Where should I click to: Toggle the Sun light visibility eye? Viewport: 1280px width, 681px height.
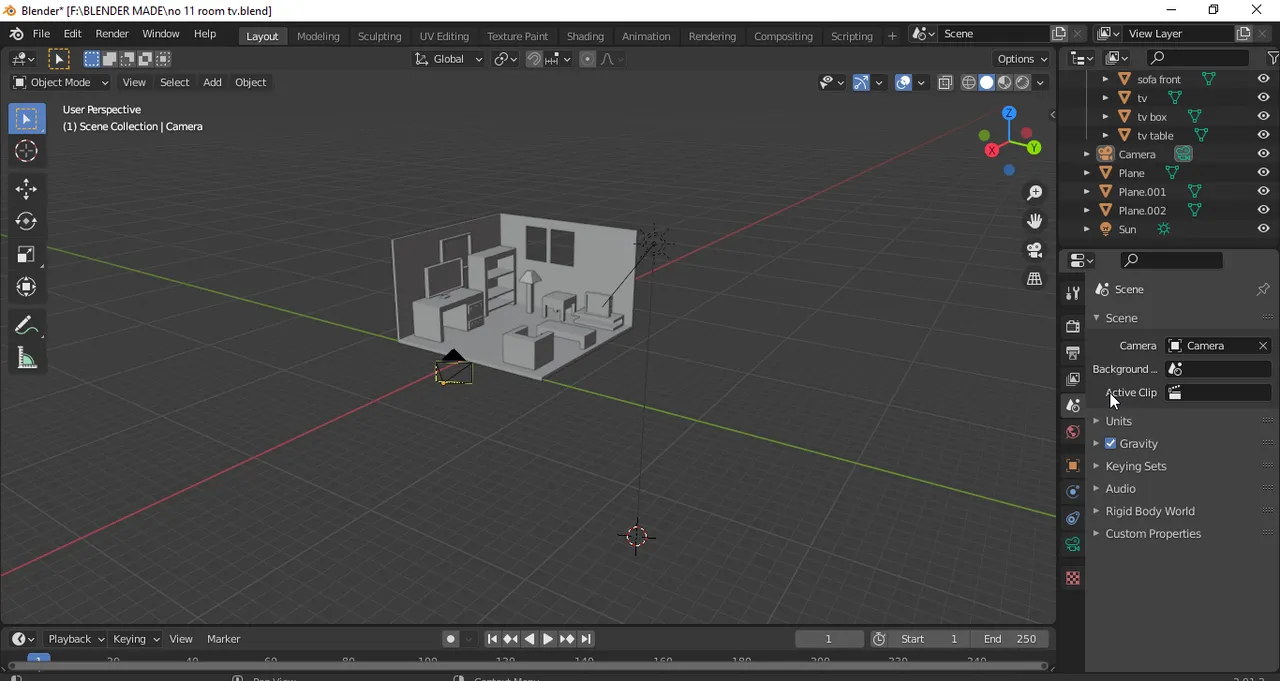[1263, 229]
